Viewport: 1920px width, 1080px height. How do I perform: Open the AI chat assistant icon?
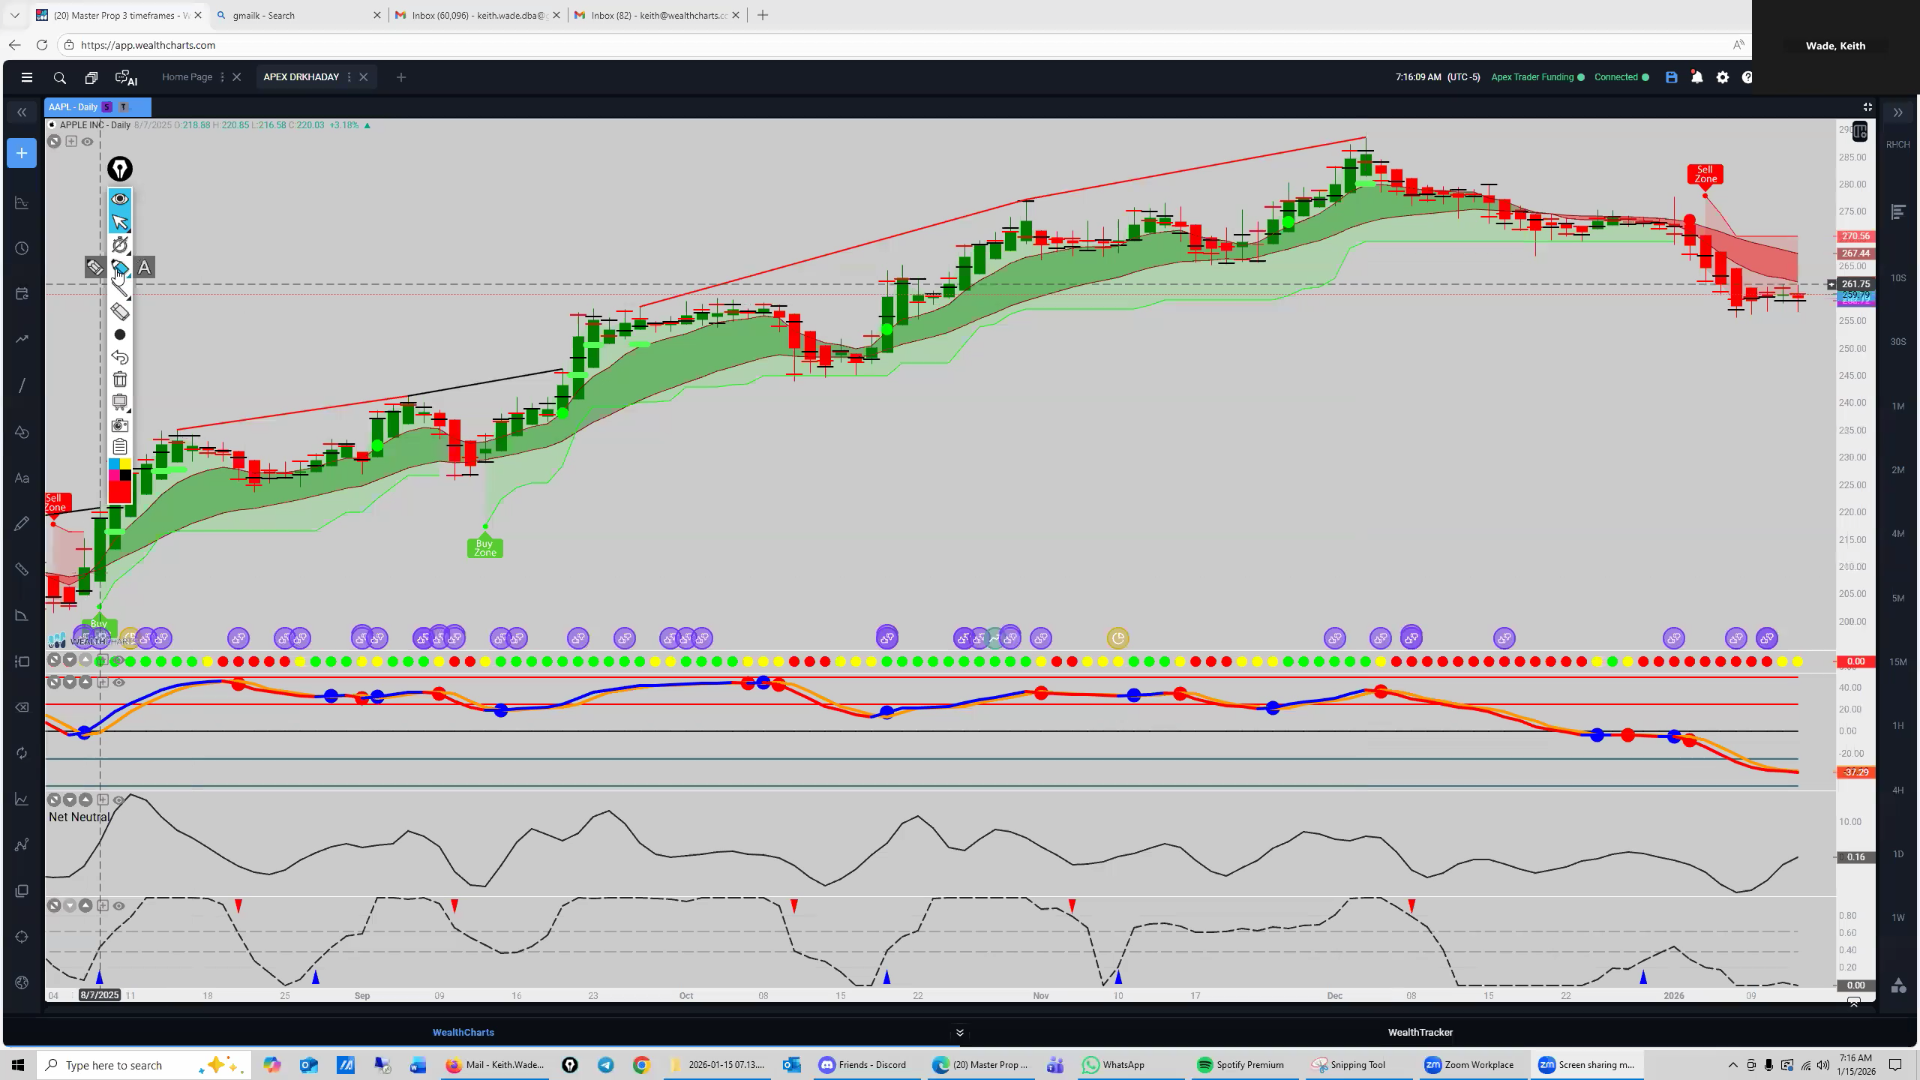pyautogui.click(x=126, y=78)
